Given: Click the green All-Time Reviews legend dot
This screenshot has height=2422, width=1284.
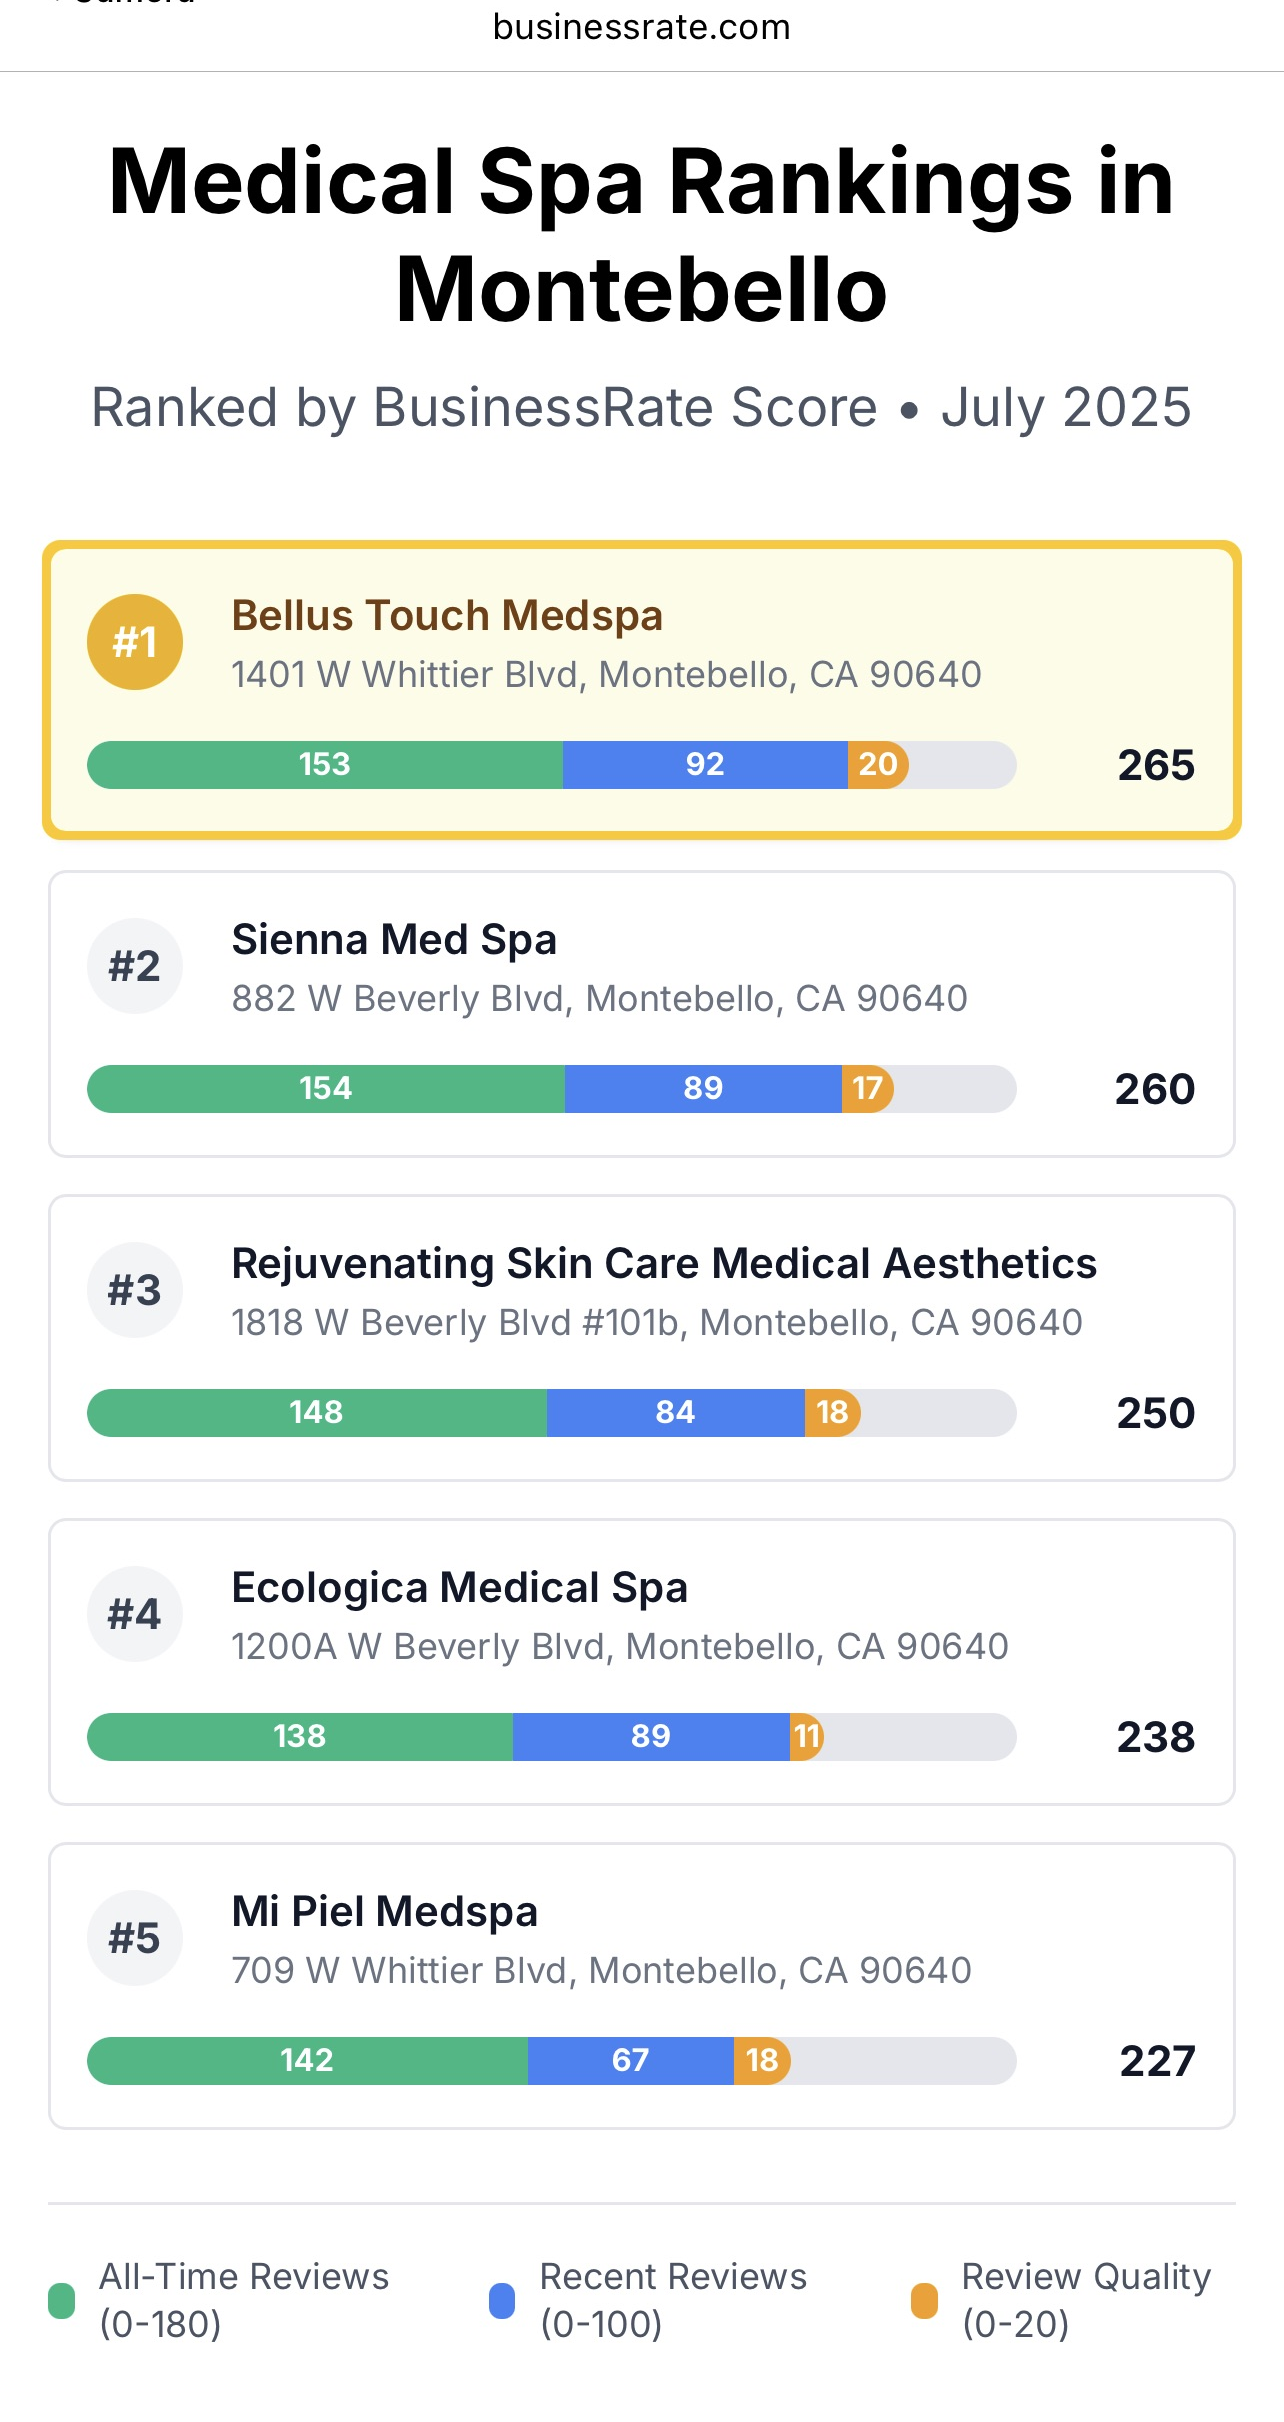Looking at the screenshot, I should 62,2300.
